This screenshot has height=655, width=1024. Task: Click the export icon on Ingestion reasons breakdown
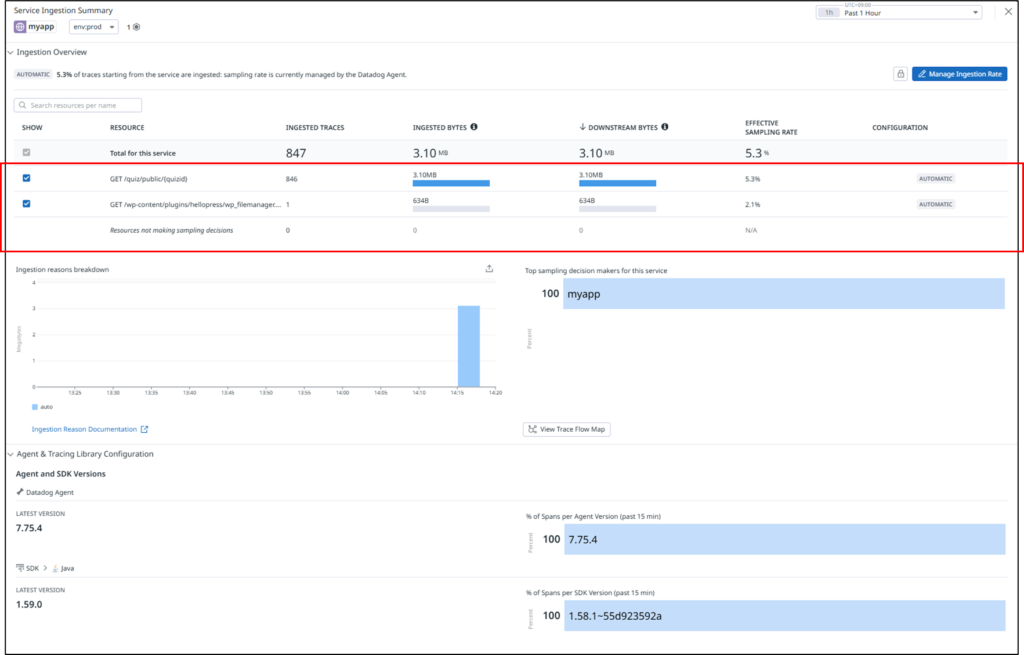[489, 268]
